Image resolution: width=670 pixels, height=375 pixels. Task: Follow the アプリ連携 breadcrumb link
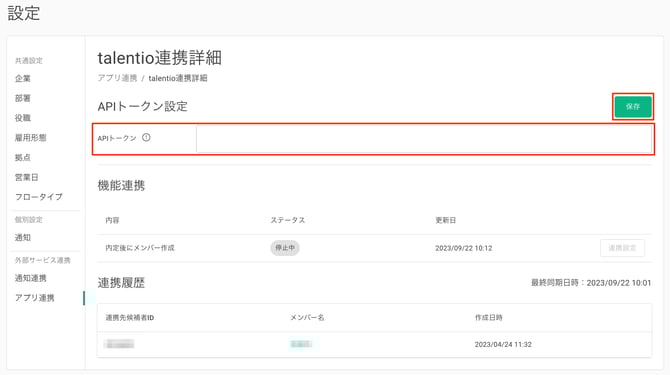pos(117,78)
